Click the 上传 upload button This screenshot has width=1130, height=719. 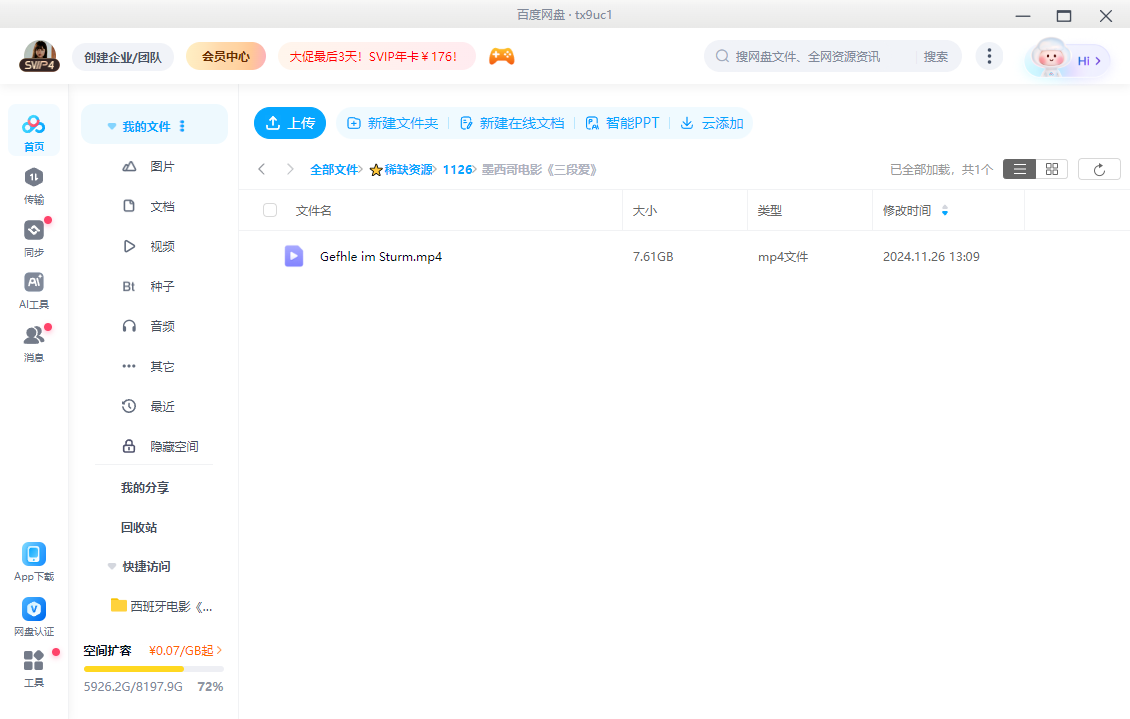tap(290, 123)
